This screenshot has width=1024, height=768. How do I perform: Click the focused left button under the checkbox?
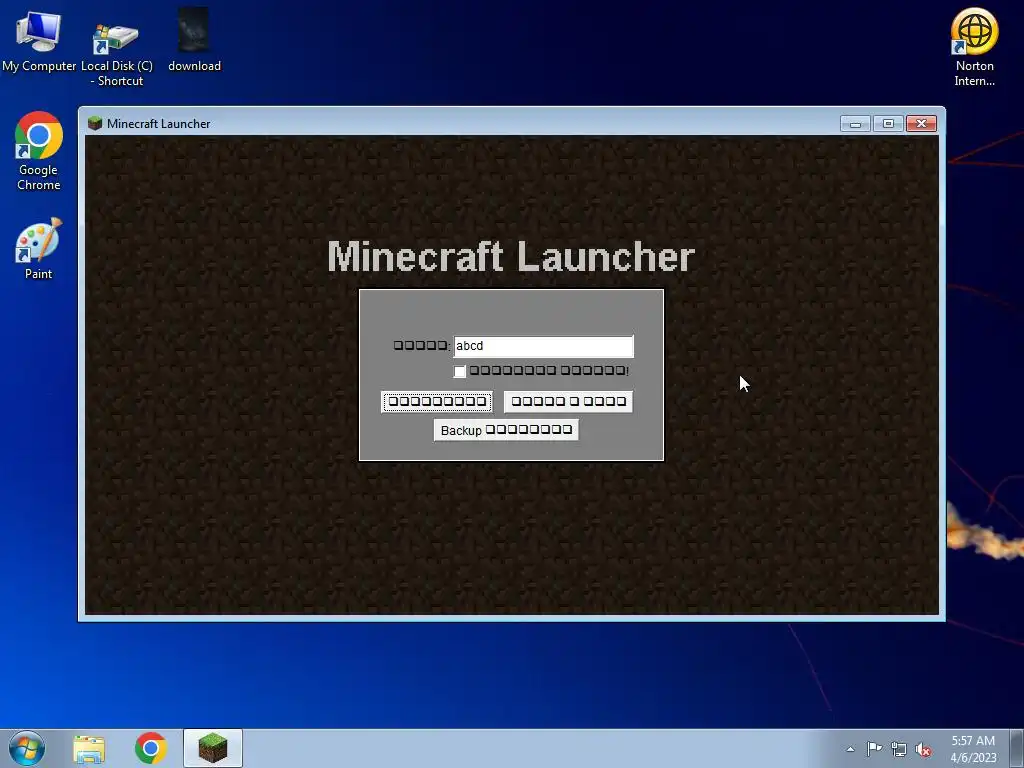[437, 402]
